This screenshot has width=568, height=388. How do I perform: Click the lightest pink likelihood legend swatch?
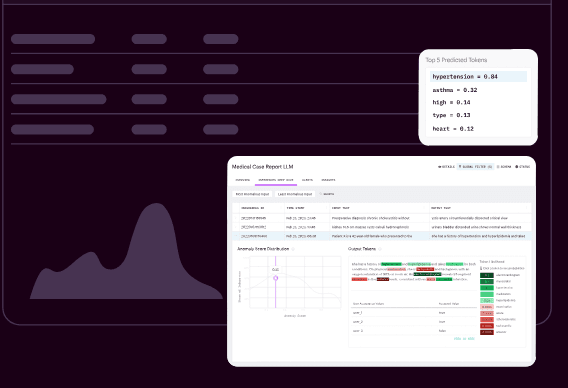[x=487, y=307]
